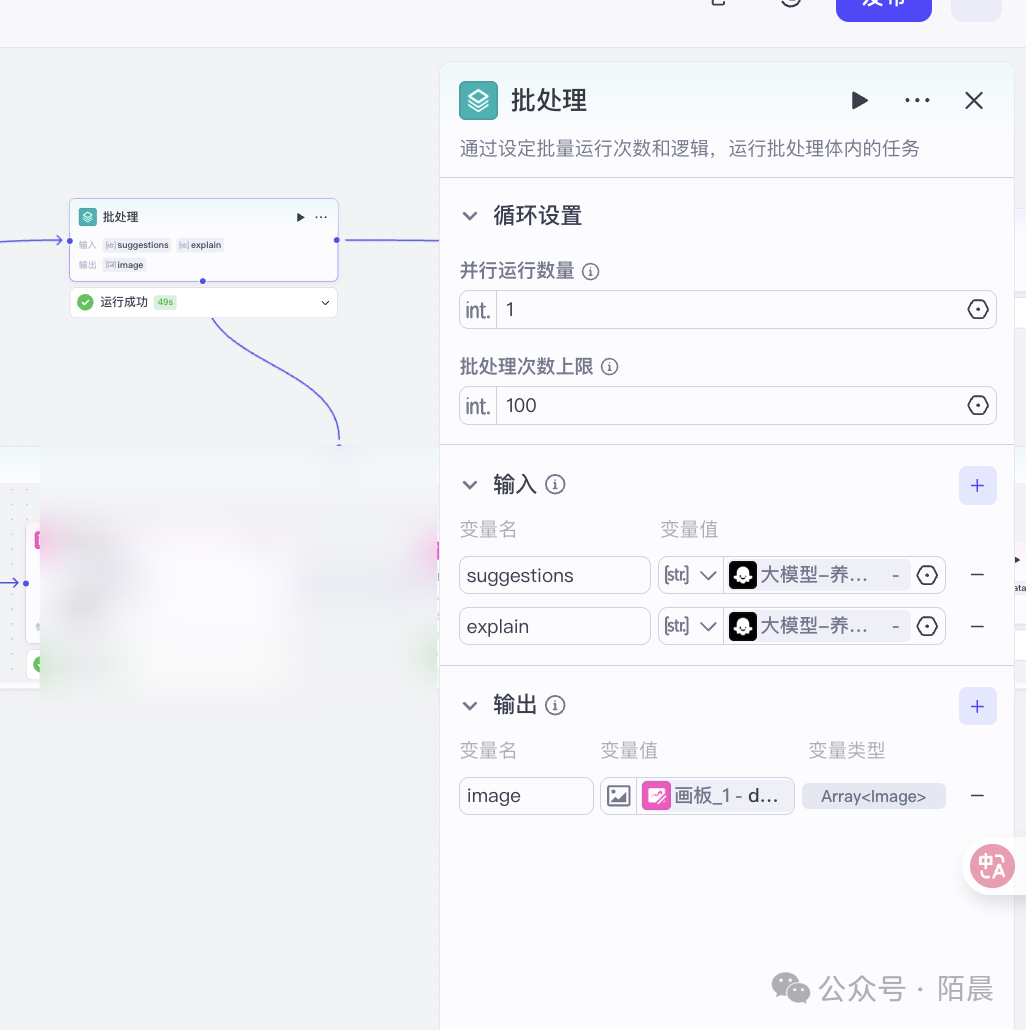Click the 批处理 node's bottom connector port

click(203, 281)
